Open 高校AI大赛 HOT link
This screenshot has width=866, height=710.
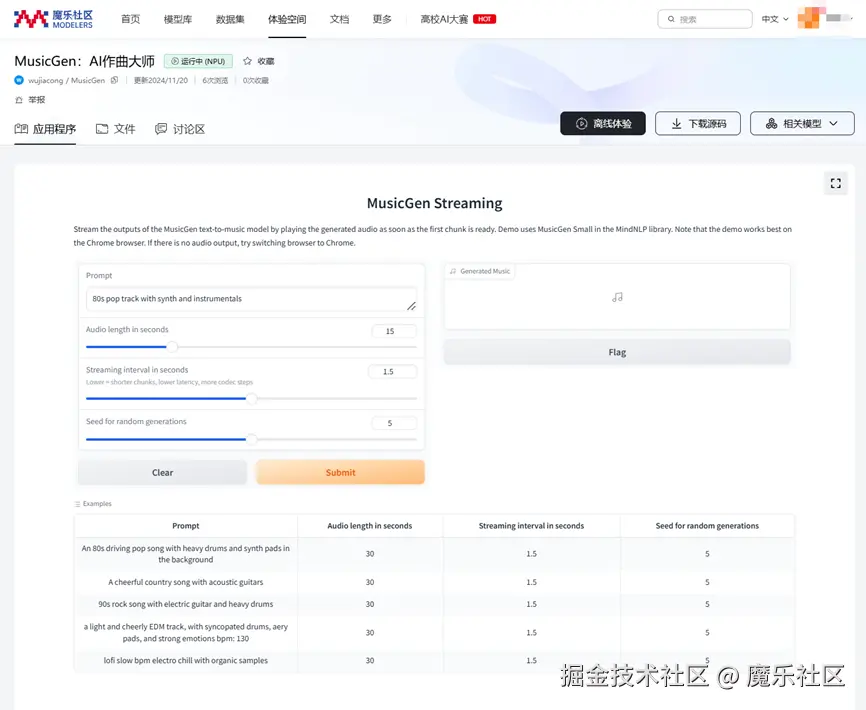click(458, 19)
